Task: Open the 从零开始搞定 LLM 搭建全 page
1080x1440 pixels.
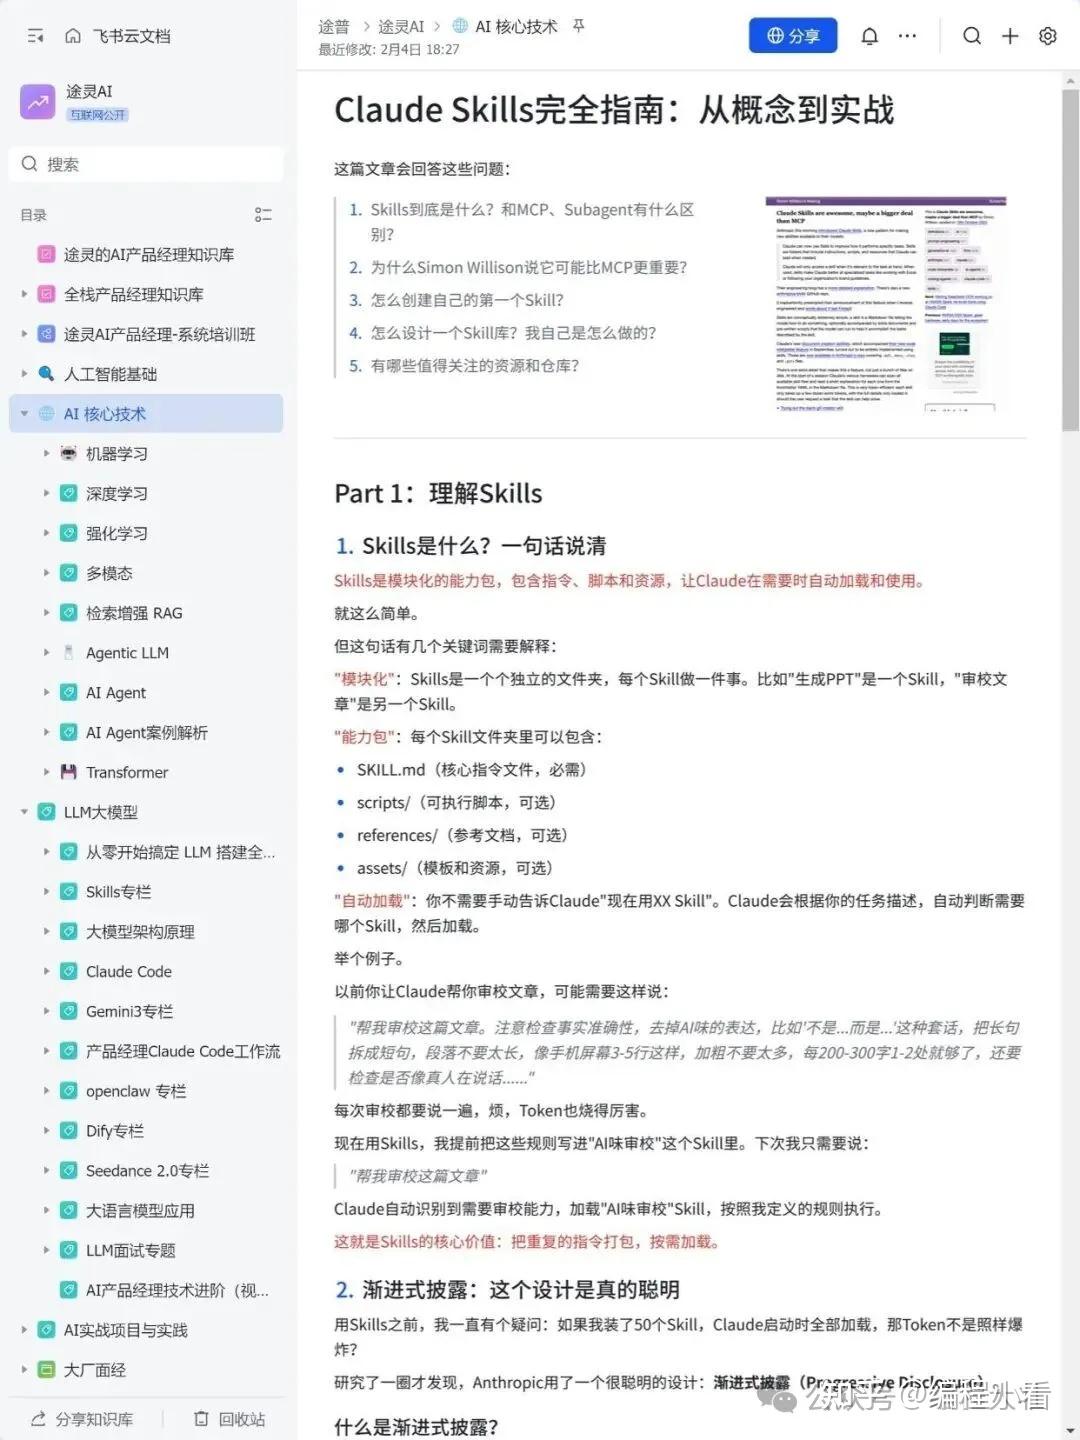Action: click(180, 852)
